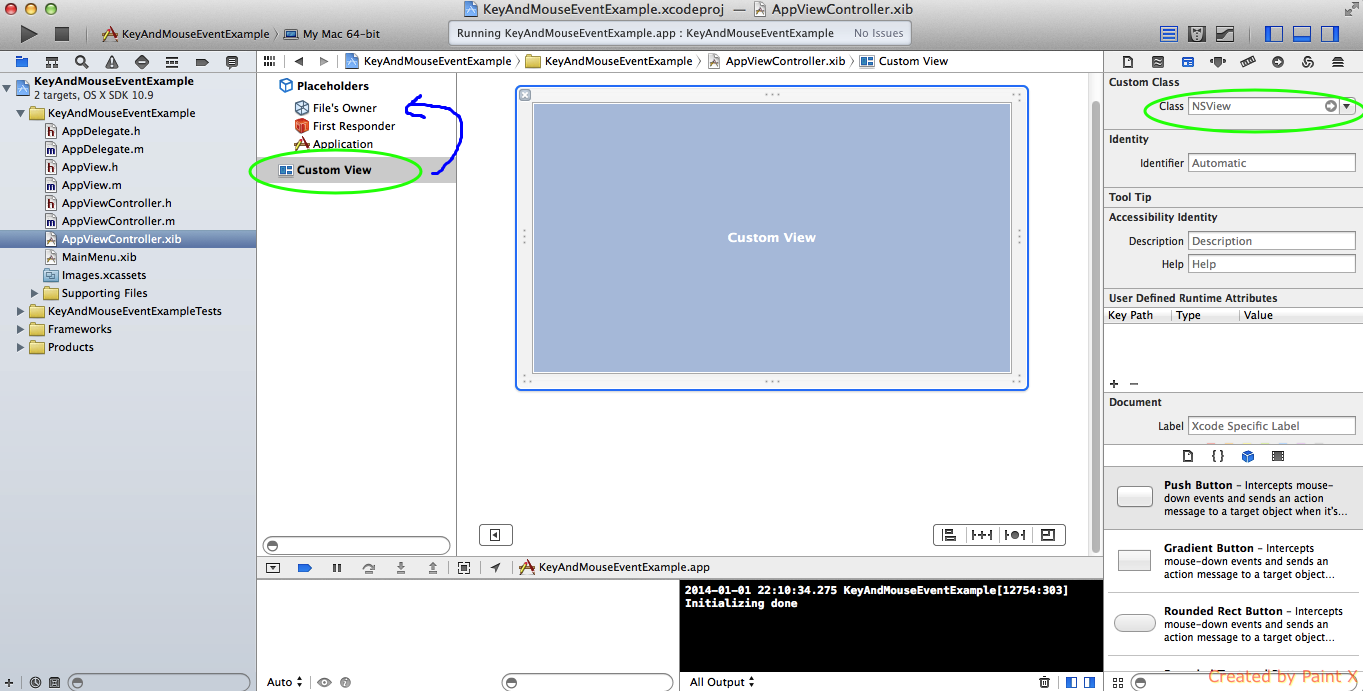Open the Bindings inspector

pyautogui.click(x=1307, y=62)
